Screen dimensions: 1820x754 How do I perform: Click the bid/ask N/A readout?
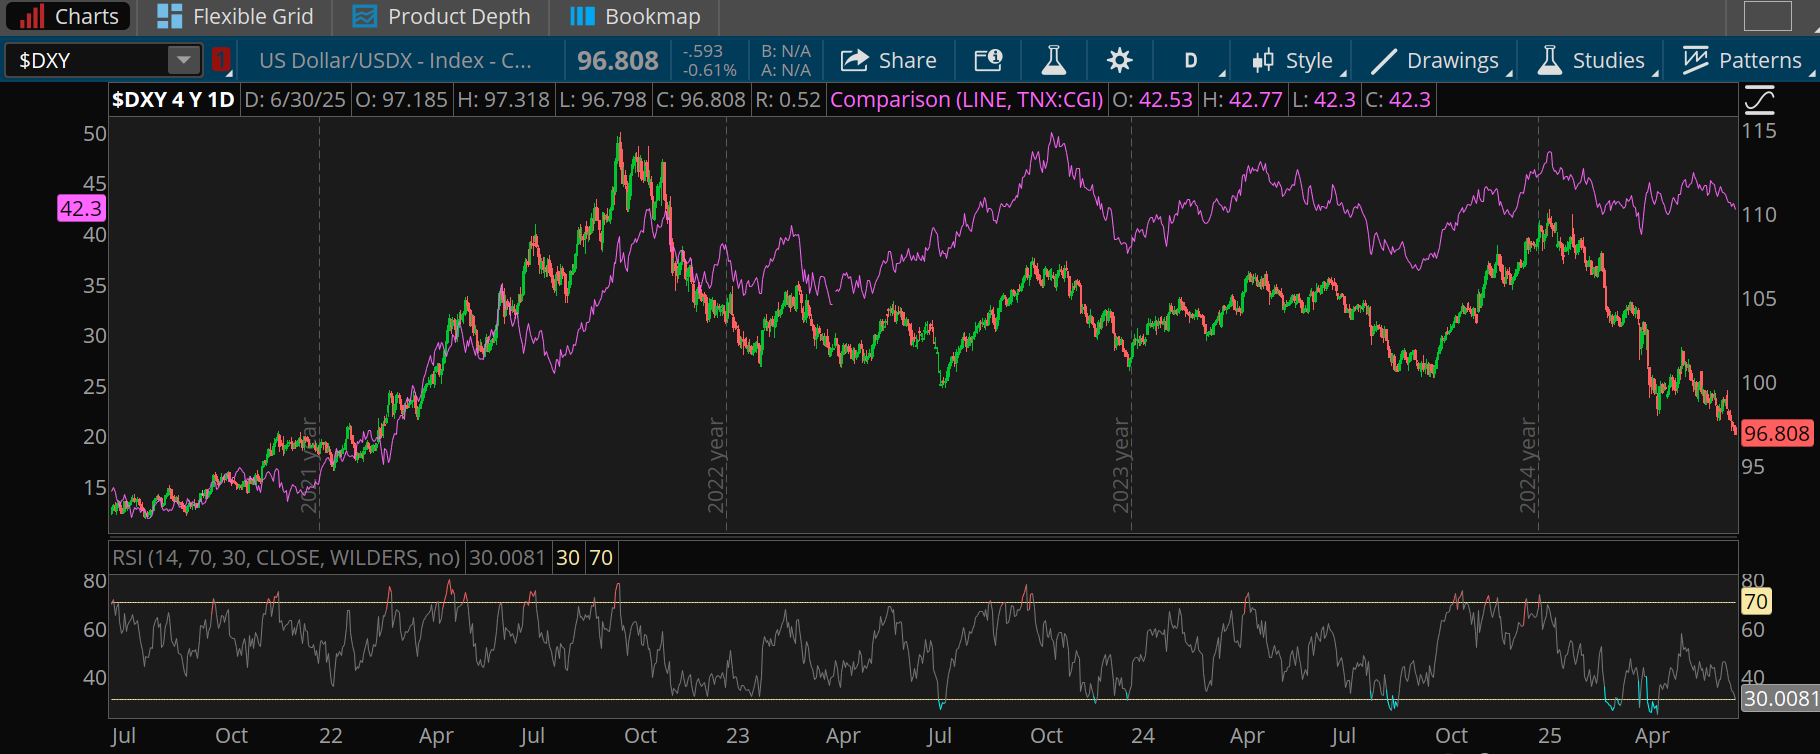click(x=785, y=61)
